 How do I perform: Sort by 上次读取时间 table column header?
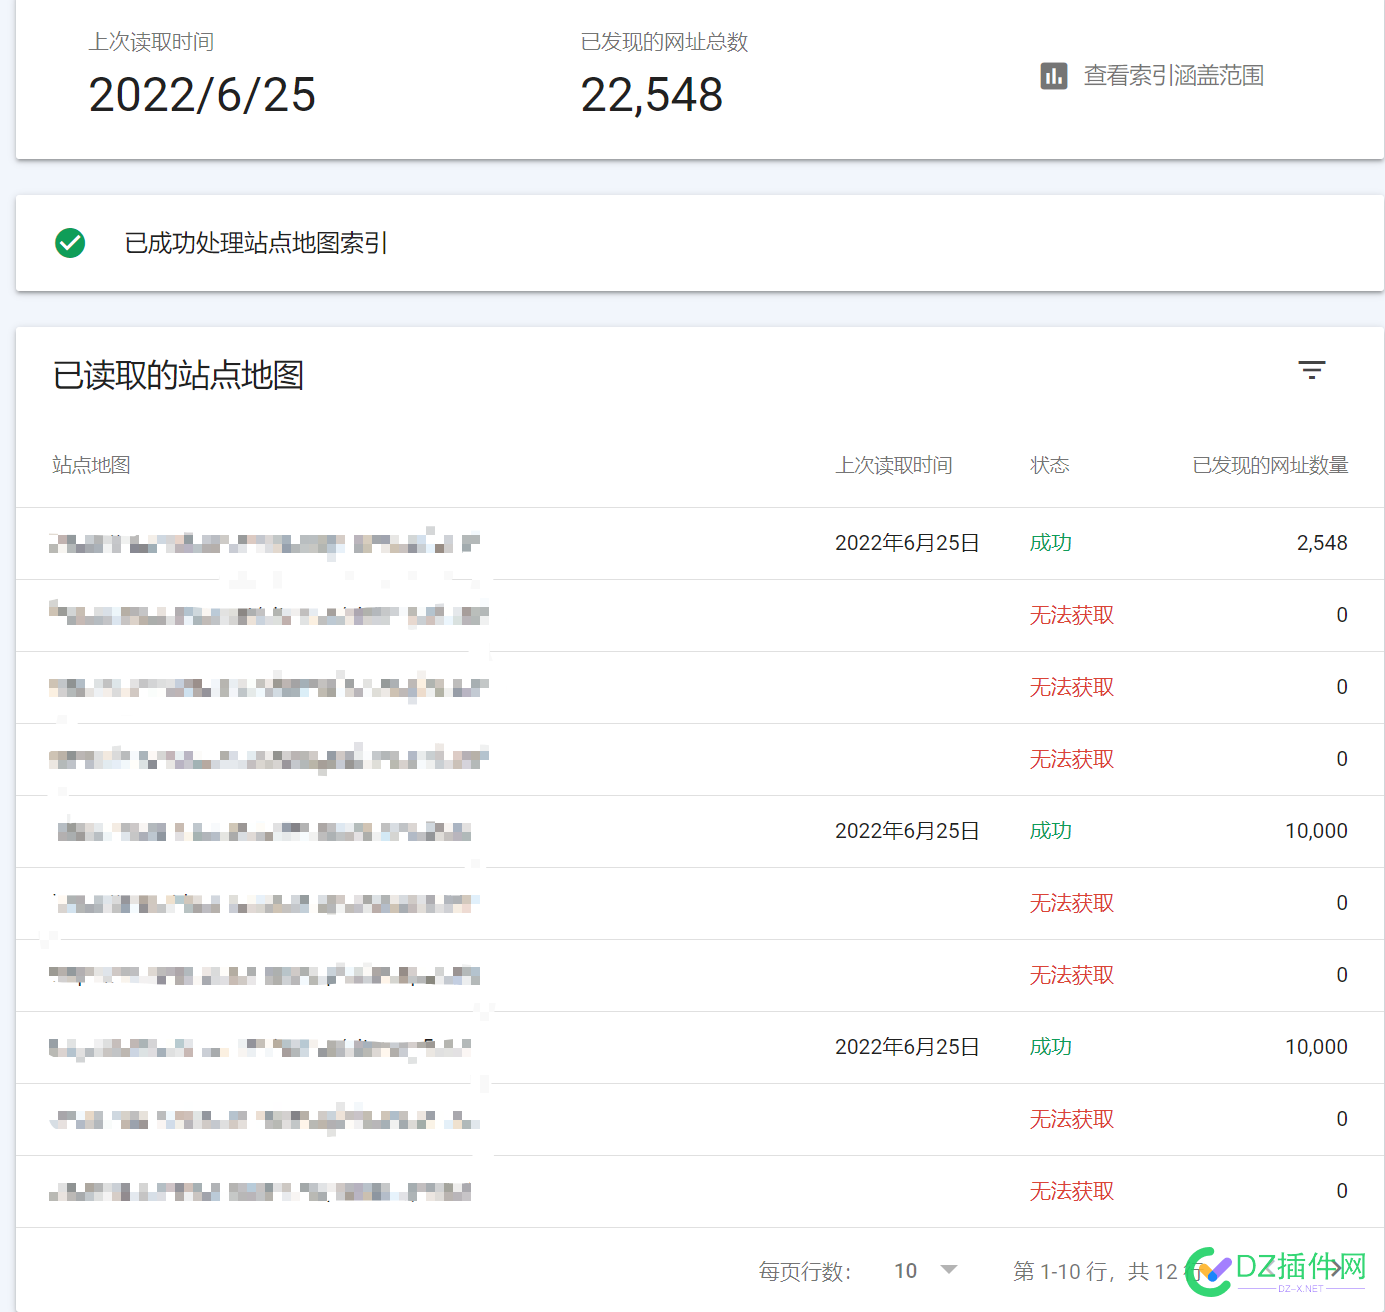tap(894, 465)
